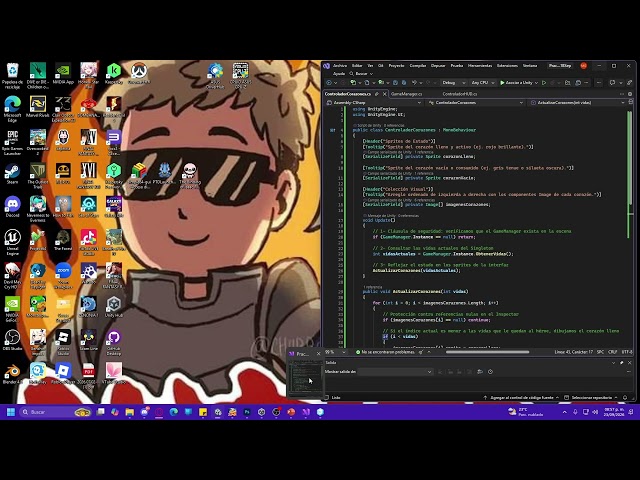The width and height of the screenshot is (640, 480).
Task: Launch Blender desktop shortcut
Action: click(12, 374)
